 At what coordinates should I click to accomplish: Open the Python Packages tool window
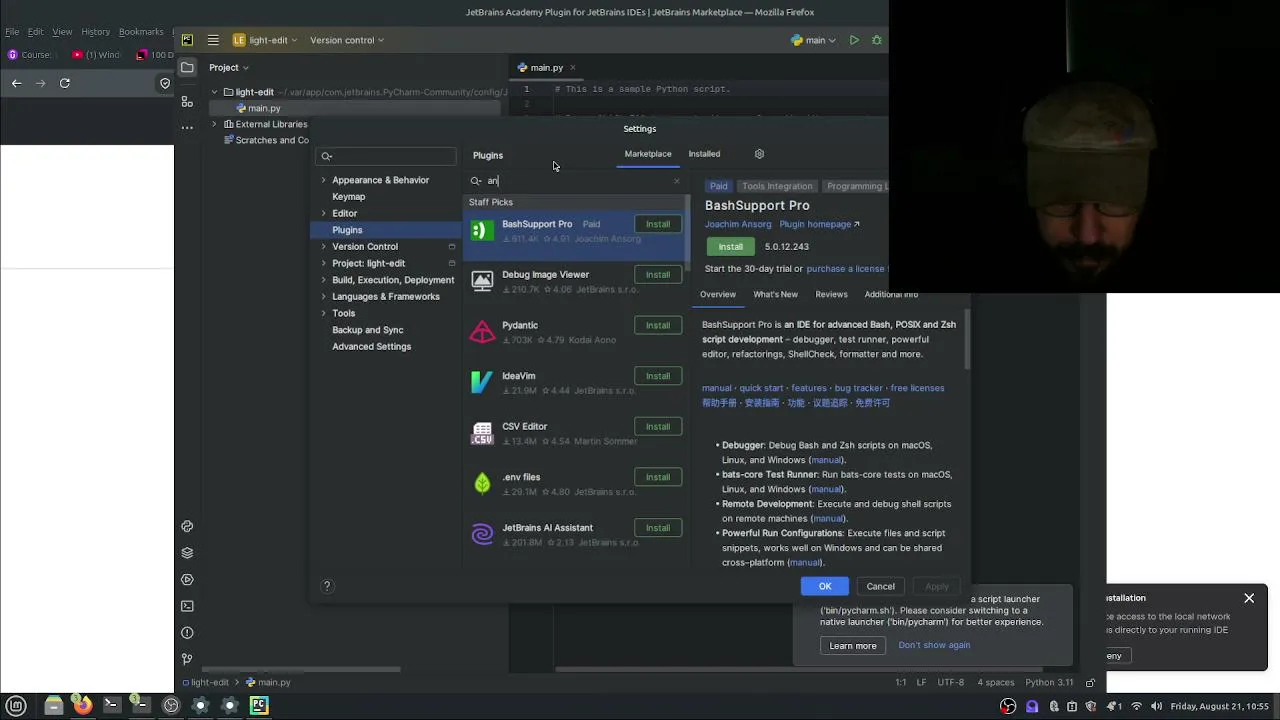[x=187, y=553]
